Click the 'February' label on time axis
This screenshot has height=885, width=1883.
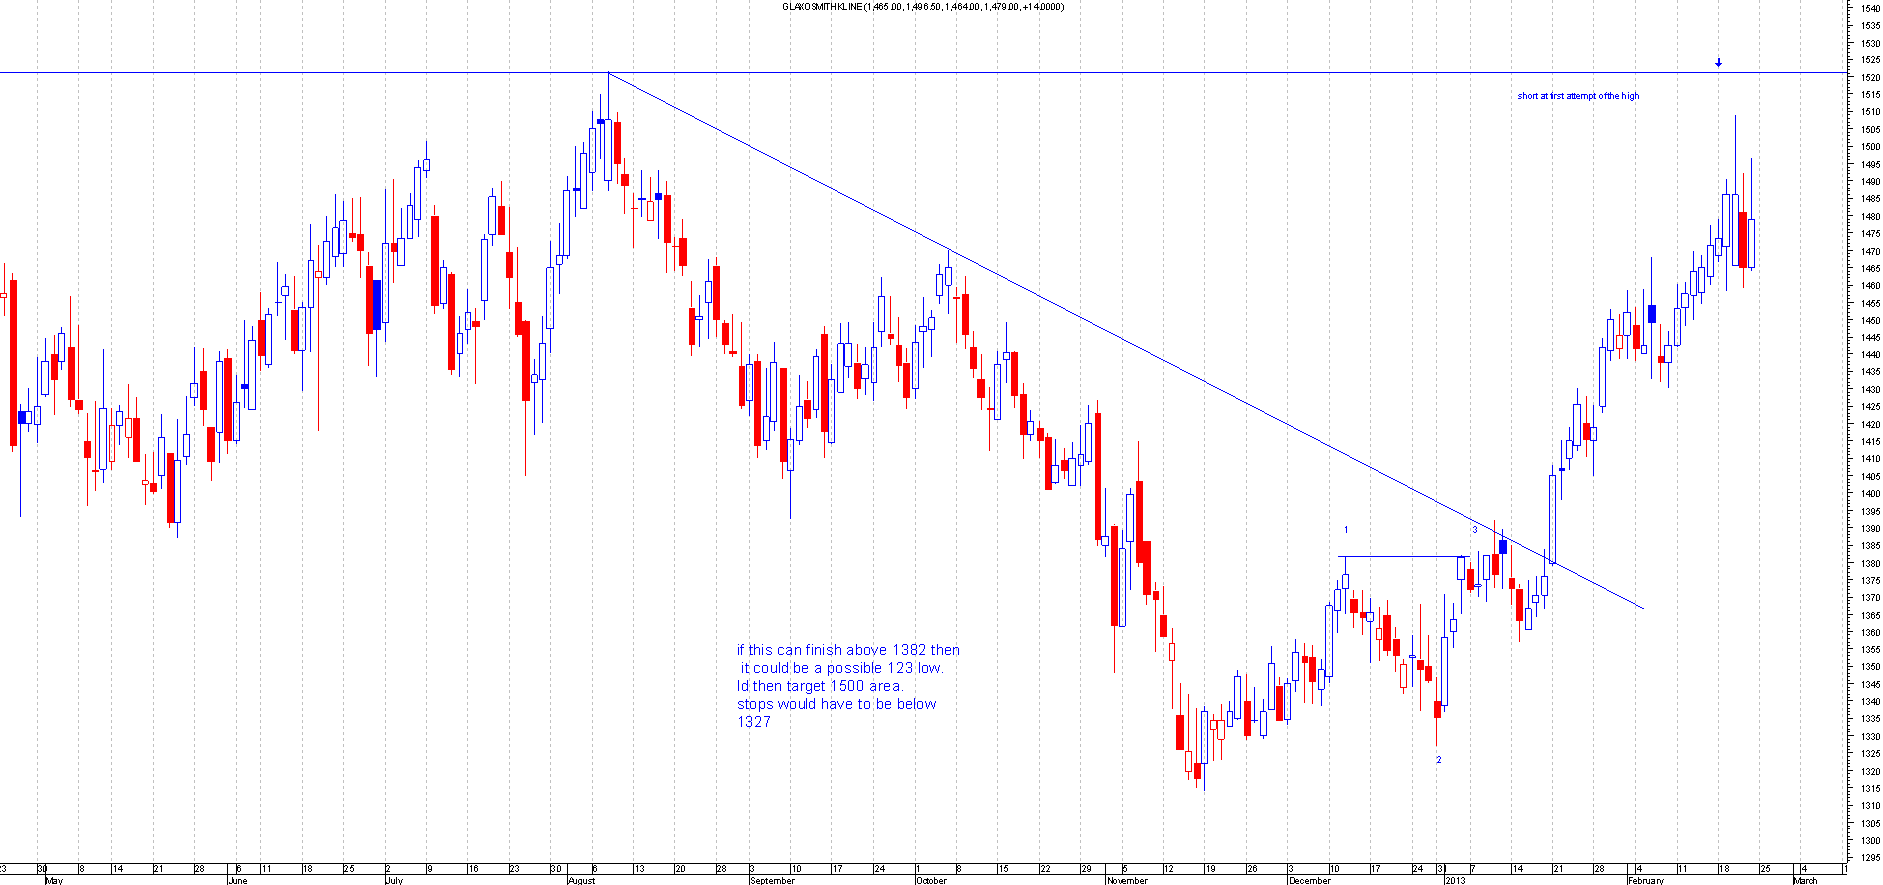point(1646,881)
